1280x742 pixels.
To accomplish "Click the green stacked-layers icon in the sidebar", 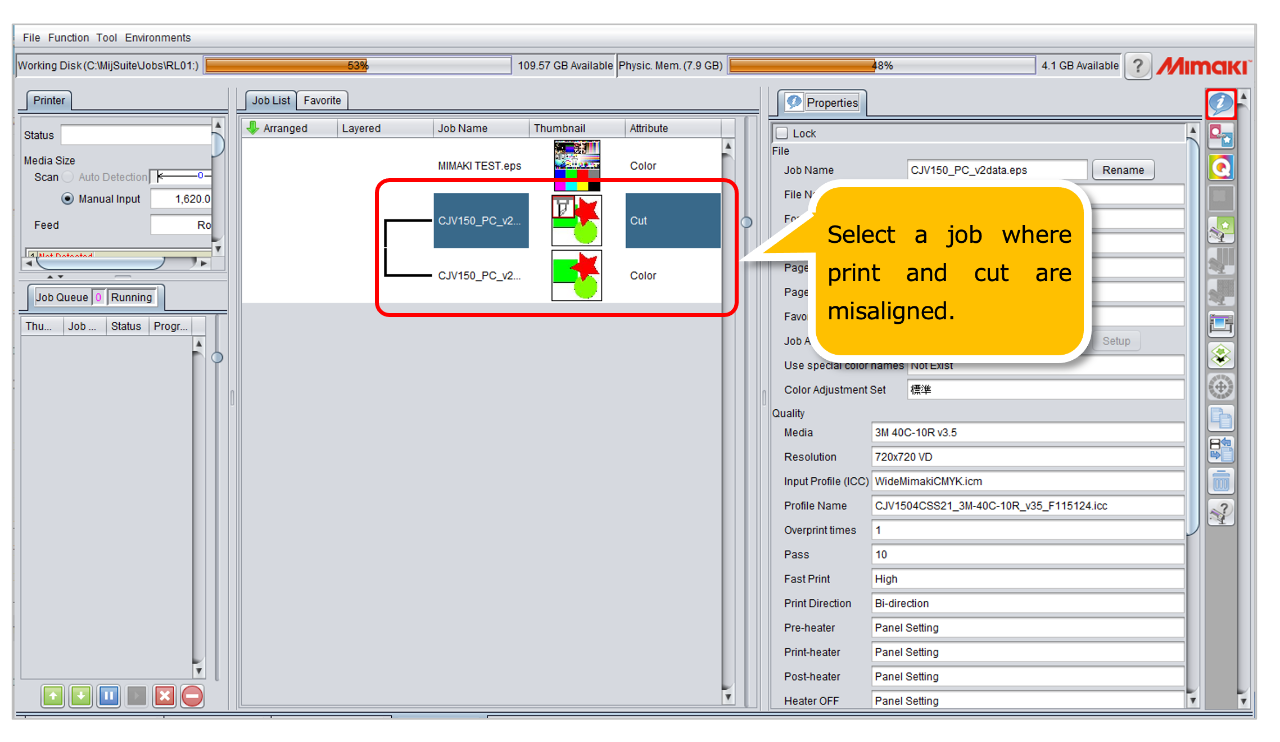I will coord(1221,355).
